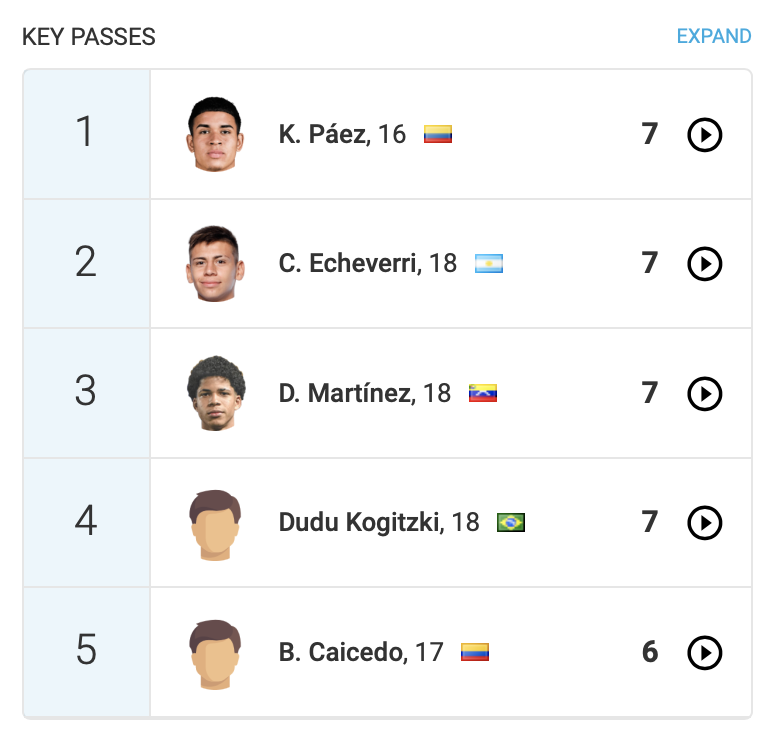Play K. Páez key passes video
The width and height of the screenshot is (784, 736).
705,134
